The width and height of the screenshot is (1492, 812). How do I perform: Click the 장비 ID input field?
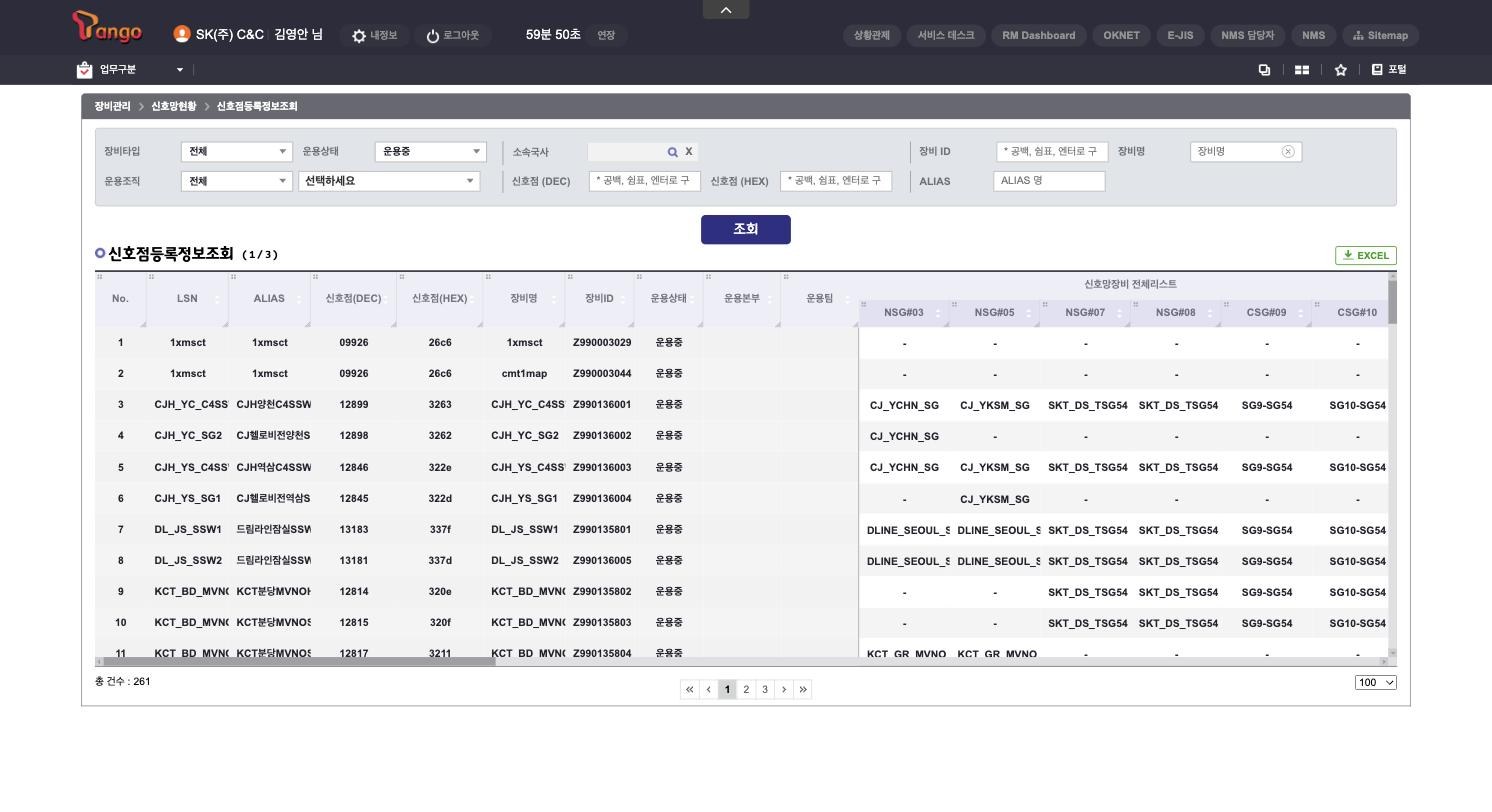coord(1052,152)
